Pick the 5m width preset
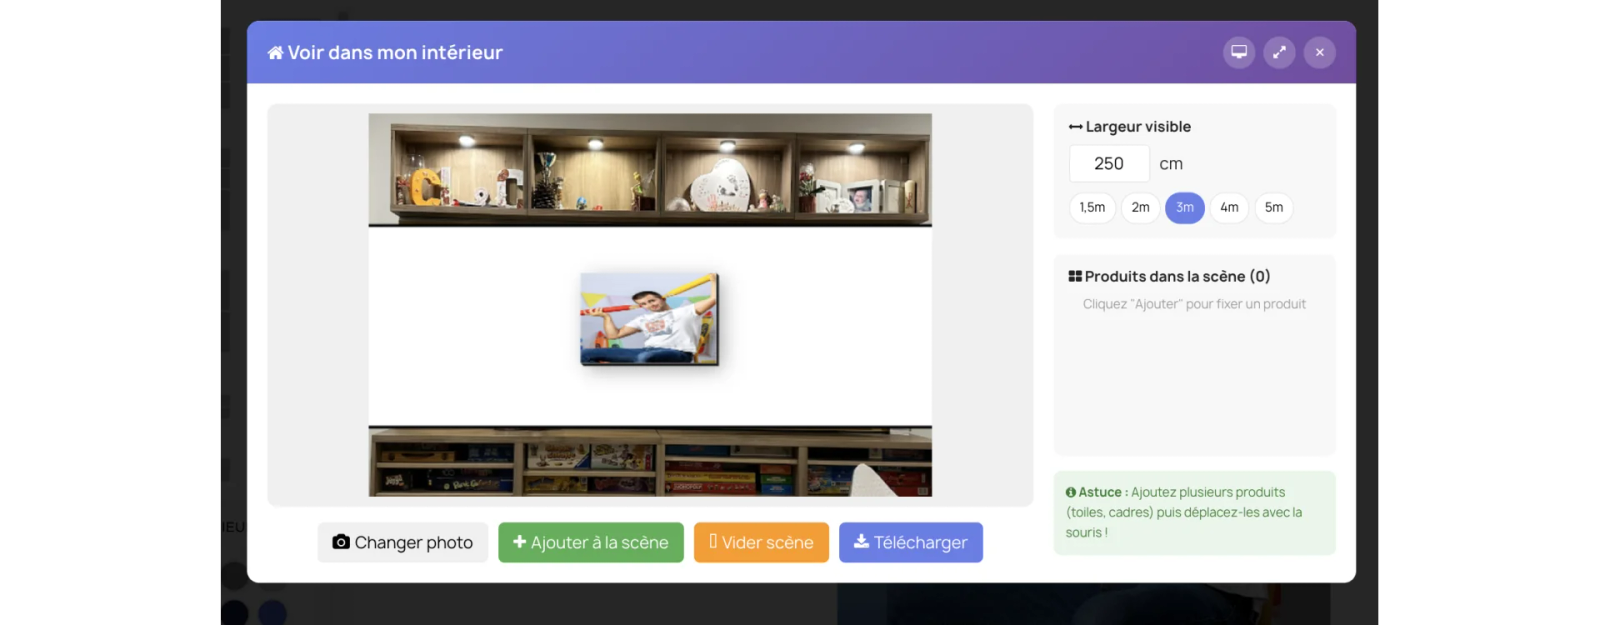1600x625 pixels. (x=1273, y=208)
